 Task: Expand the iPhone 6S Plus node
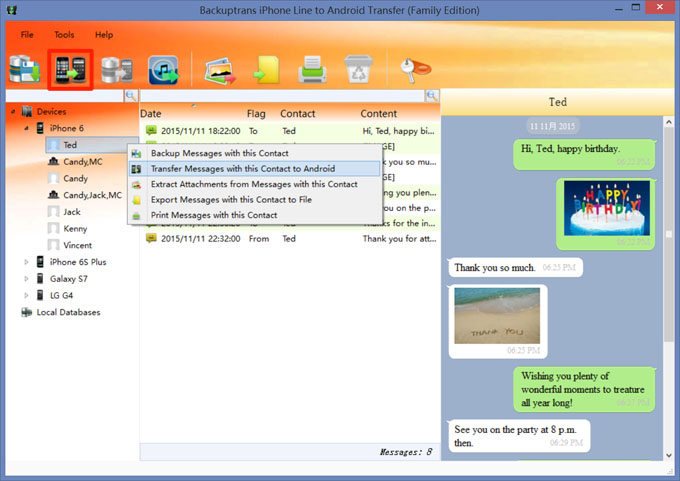click(26, 262)
